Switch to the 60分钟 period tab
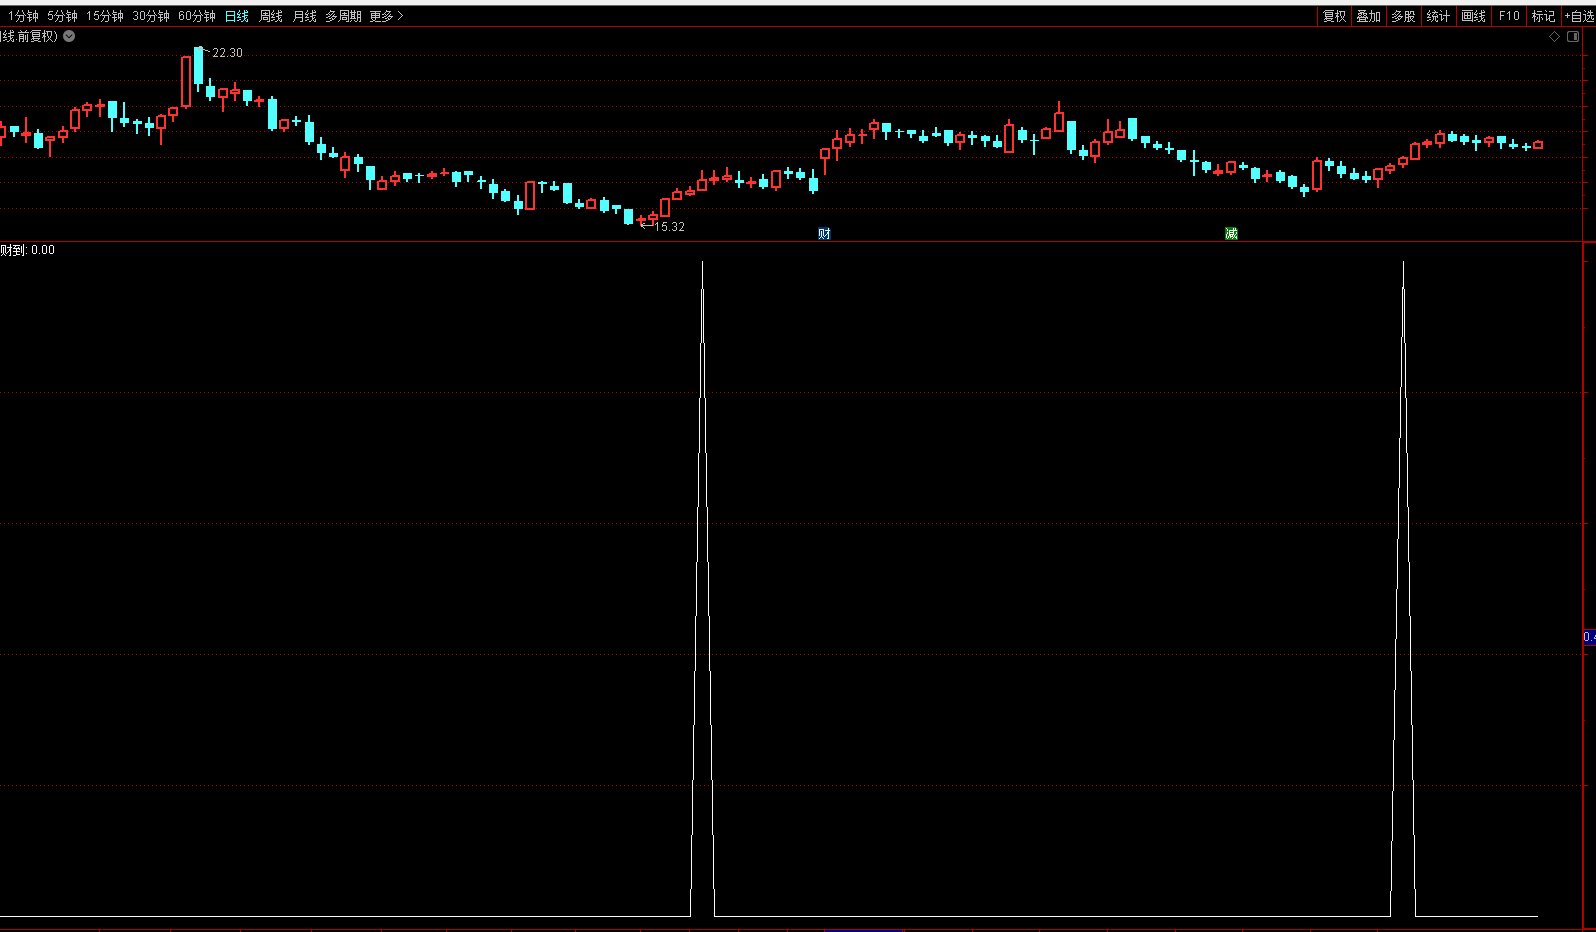The width and height of the screenshot is (1596, 932). [x=196, y=16]
